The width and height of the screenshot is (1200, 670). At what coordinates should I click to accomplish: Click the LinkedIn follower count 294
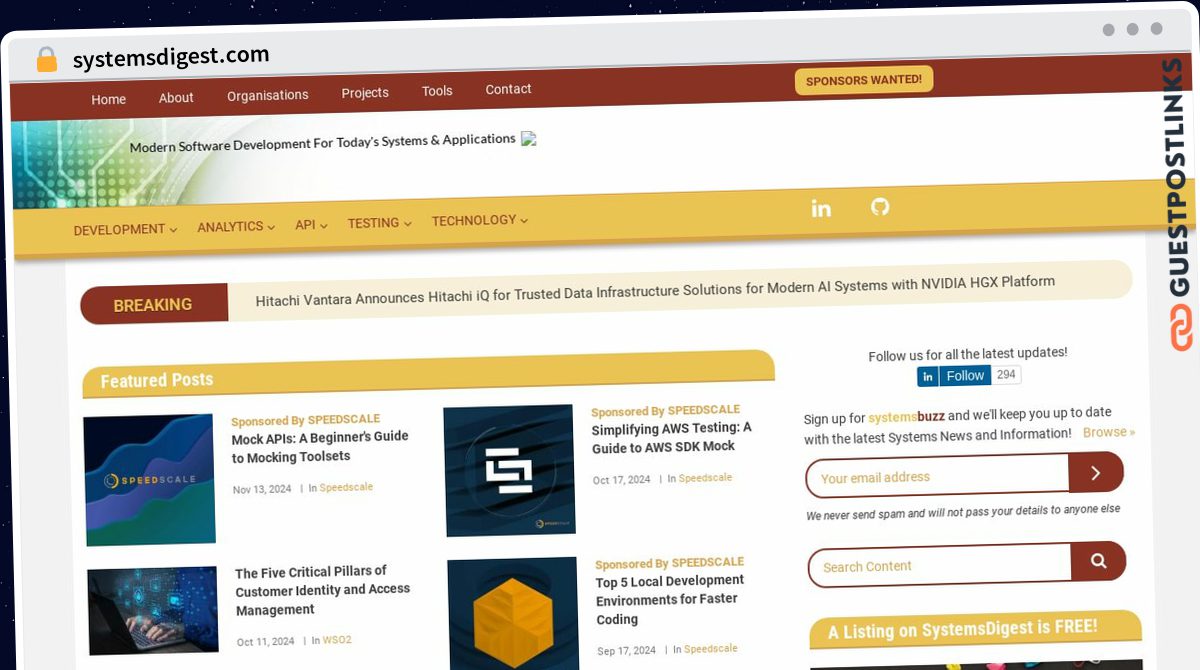click(x=1006, y=375)
